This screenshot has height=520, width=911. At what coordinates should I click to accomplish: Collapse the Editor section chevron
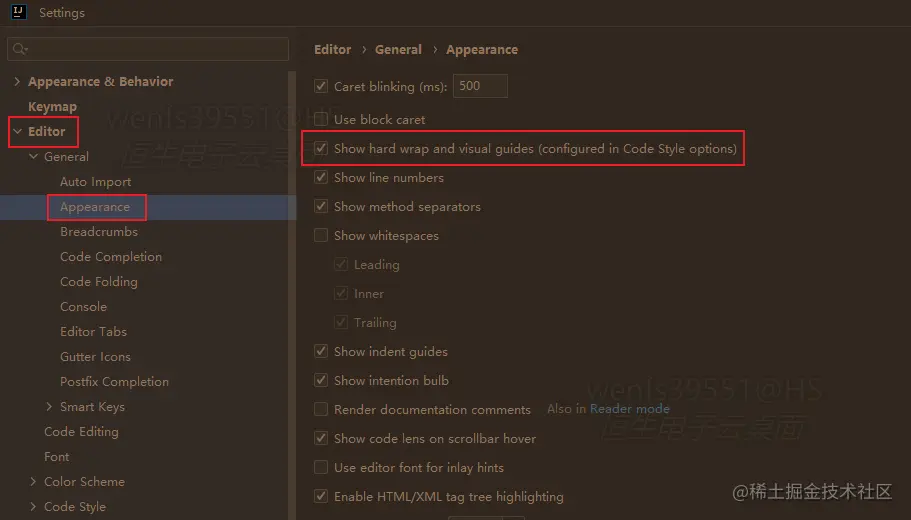(x=17, y=131)
